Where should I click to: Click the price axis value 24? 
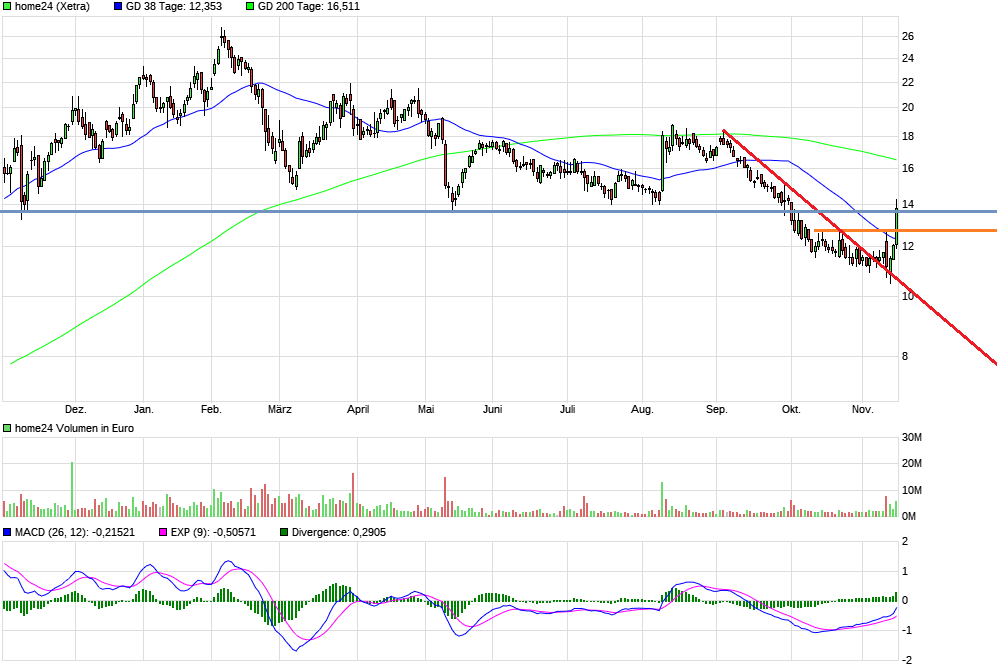tap(908, 58)
